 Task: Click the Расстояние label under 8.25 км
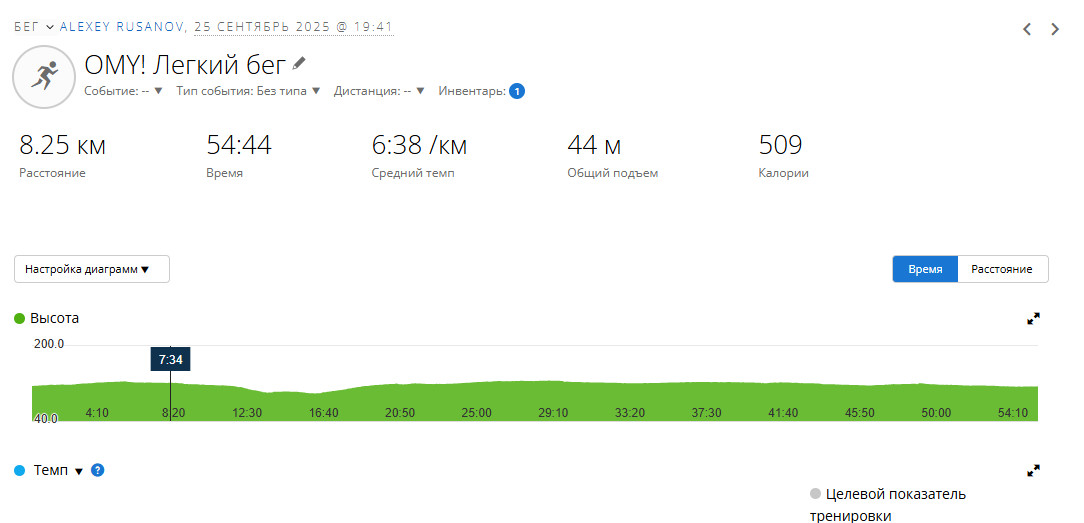click(x=52, y=173)
